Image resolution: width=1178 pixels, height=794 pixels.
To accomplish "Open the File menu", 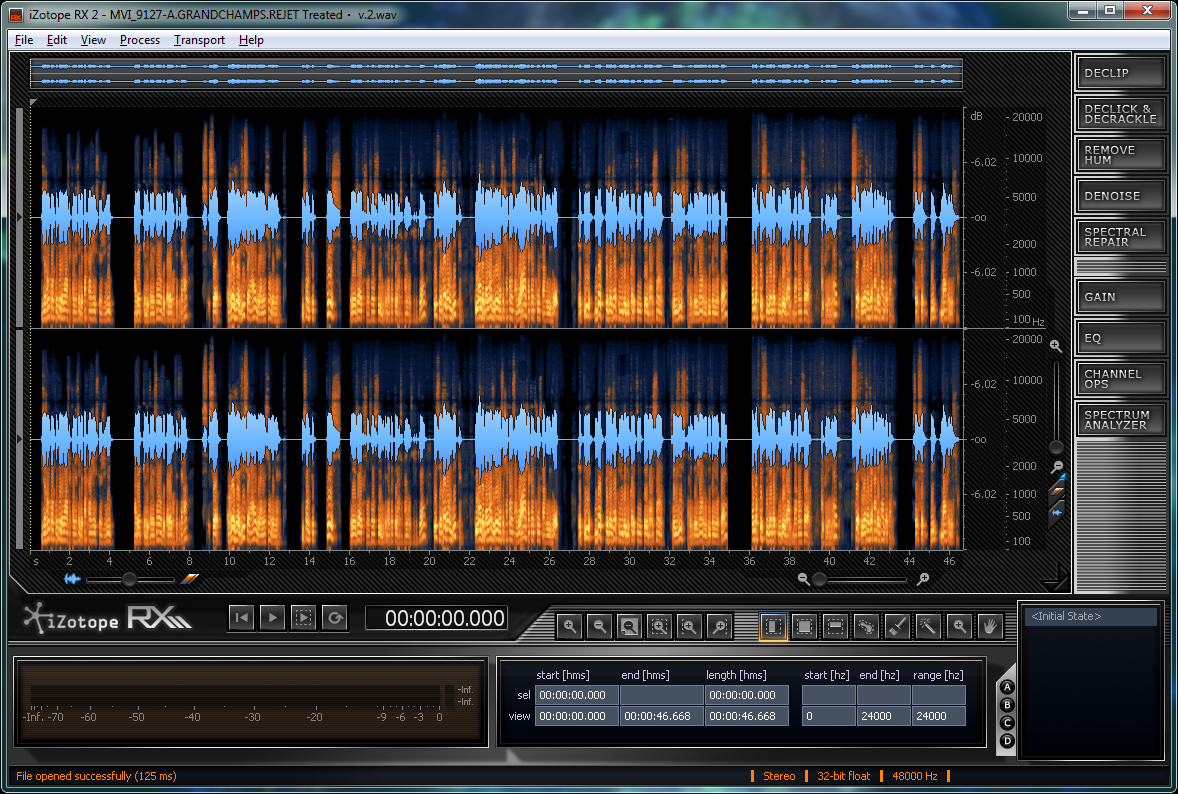I will (x=24, y=40).
